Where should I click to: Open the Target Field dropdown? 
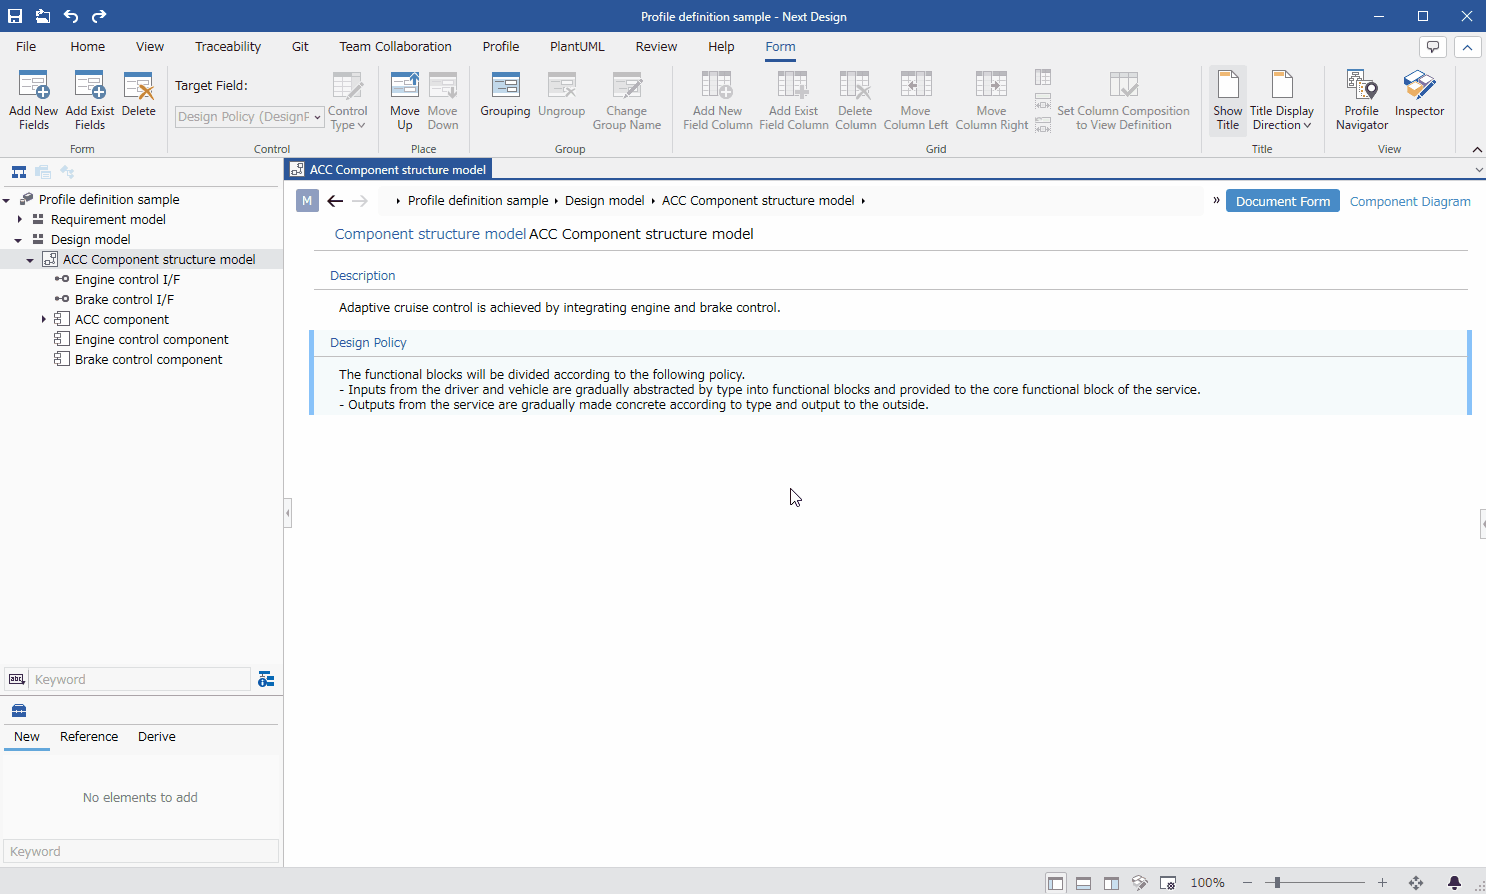tap(250, 117)
